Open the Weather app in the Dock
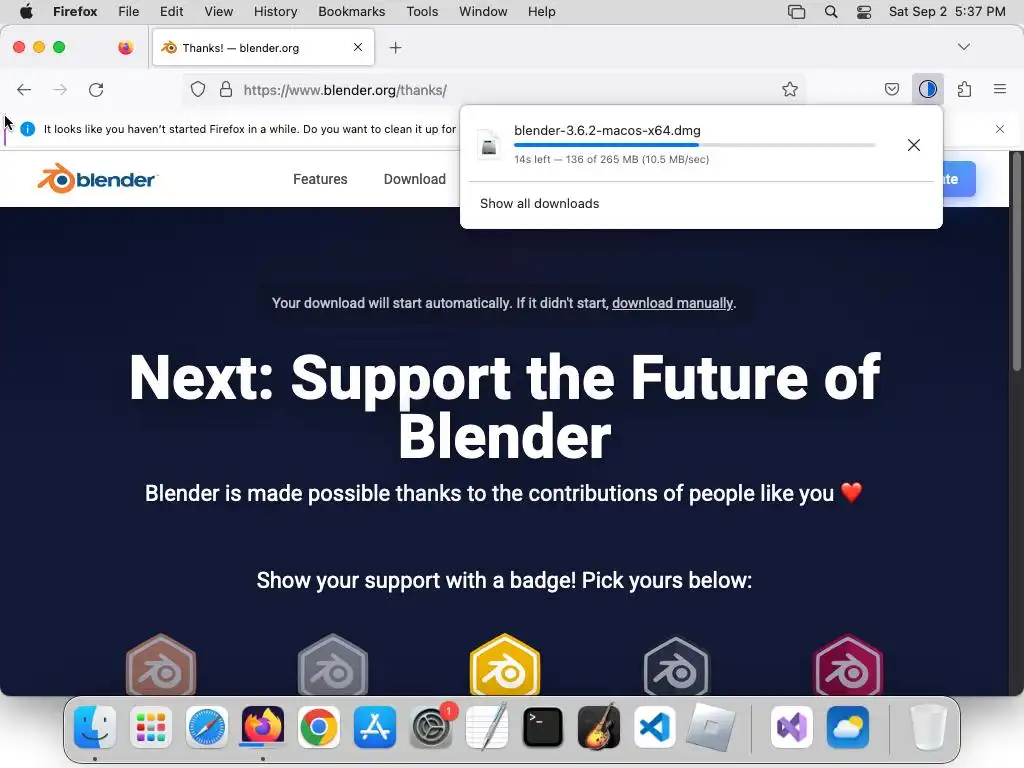1024x768 pixels. [848, 727]
